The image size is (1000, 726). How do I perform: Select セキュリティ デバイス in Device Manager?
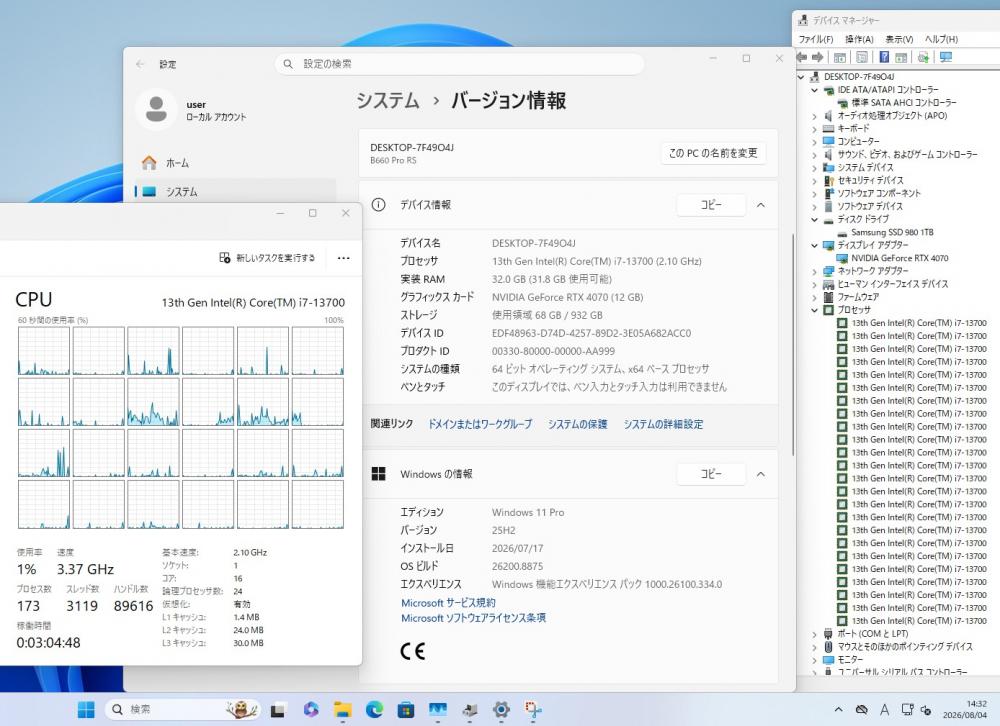pyautogui.click(x=870, y=181)
